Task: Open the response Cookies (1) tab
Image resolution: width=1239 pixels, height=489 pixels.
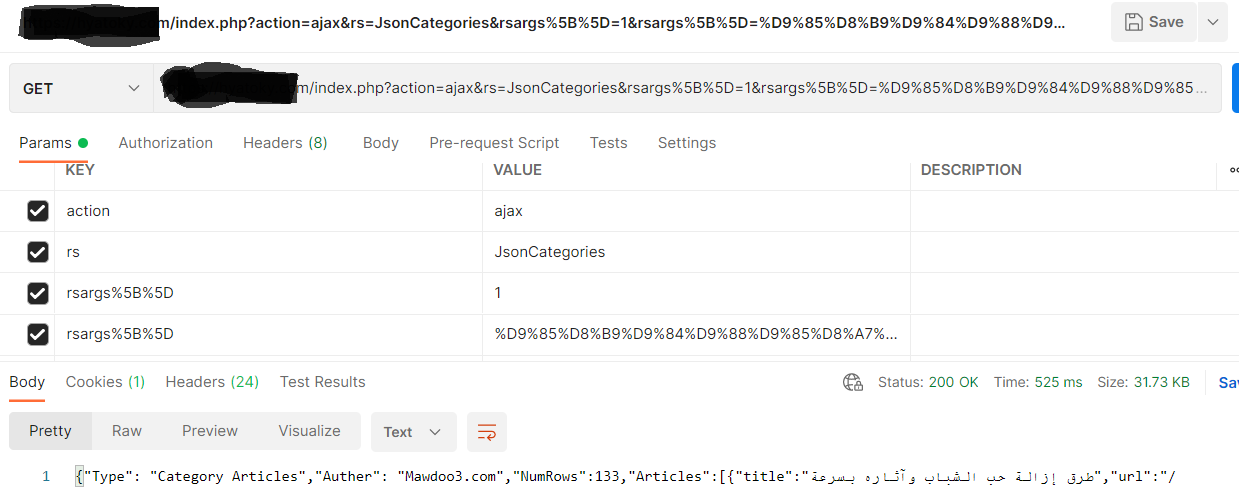Action: (105, 382)
